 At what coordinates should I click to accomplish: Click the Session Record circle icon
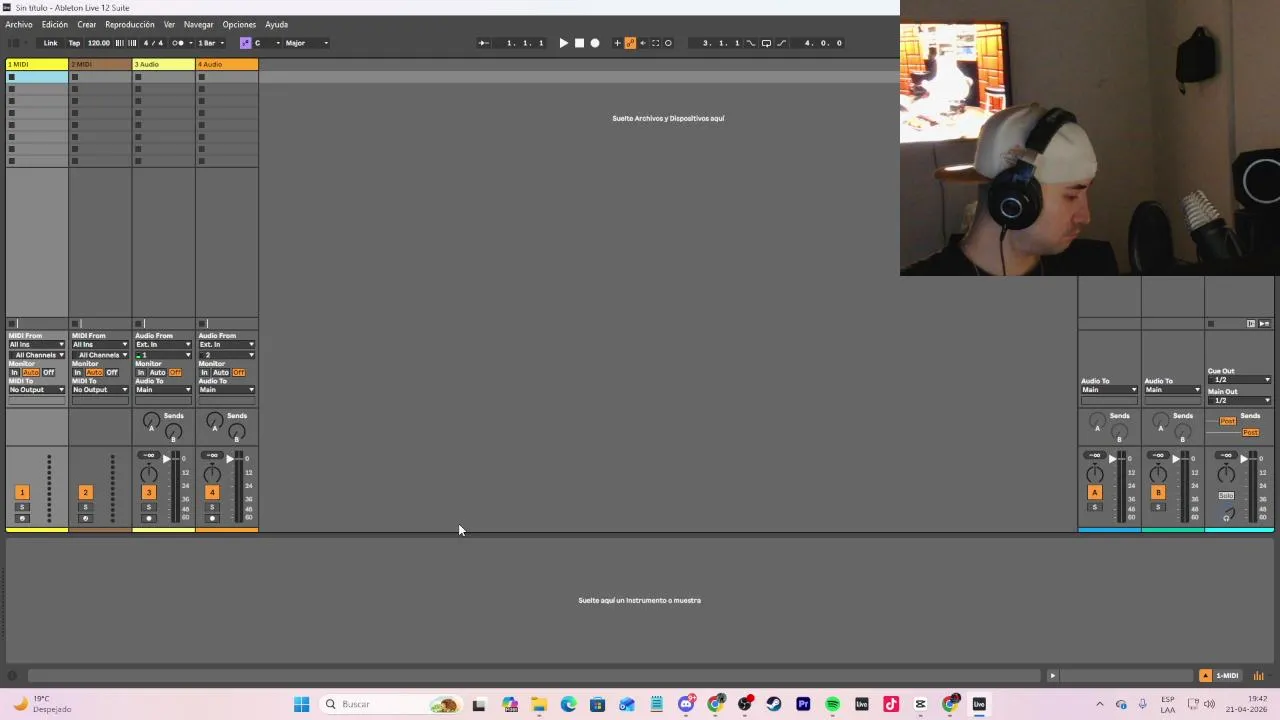pyautogui.click(x=668, y=43)
